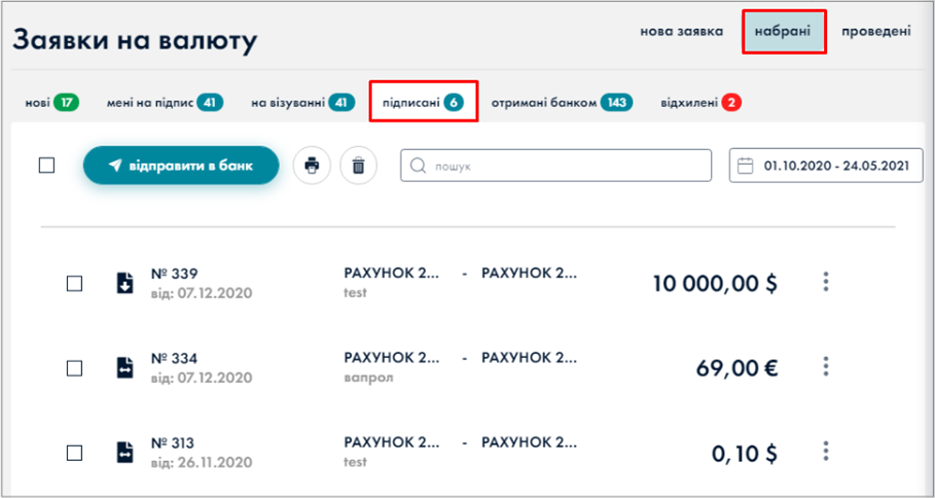935x498 pixels.
Task: Select the 'відхилені' tab
Action: point(700,102)
